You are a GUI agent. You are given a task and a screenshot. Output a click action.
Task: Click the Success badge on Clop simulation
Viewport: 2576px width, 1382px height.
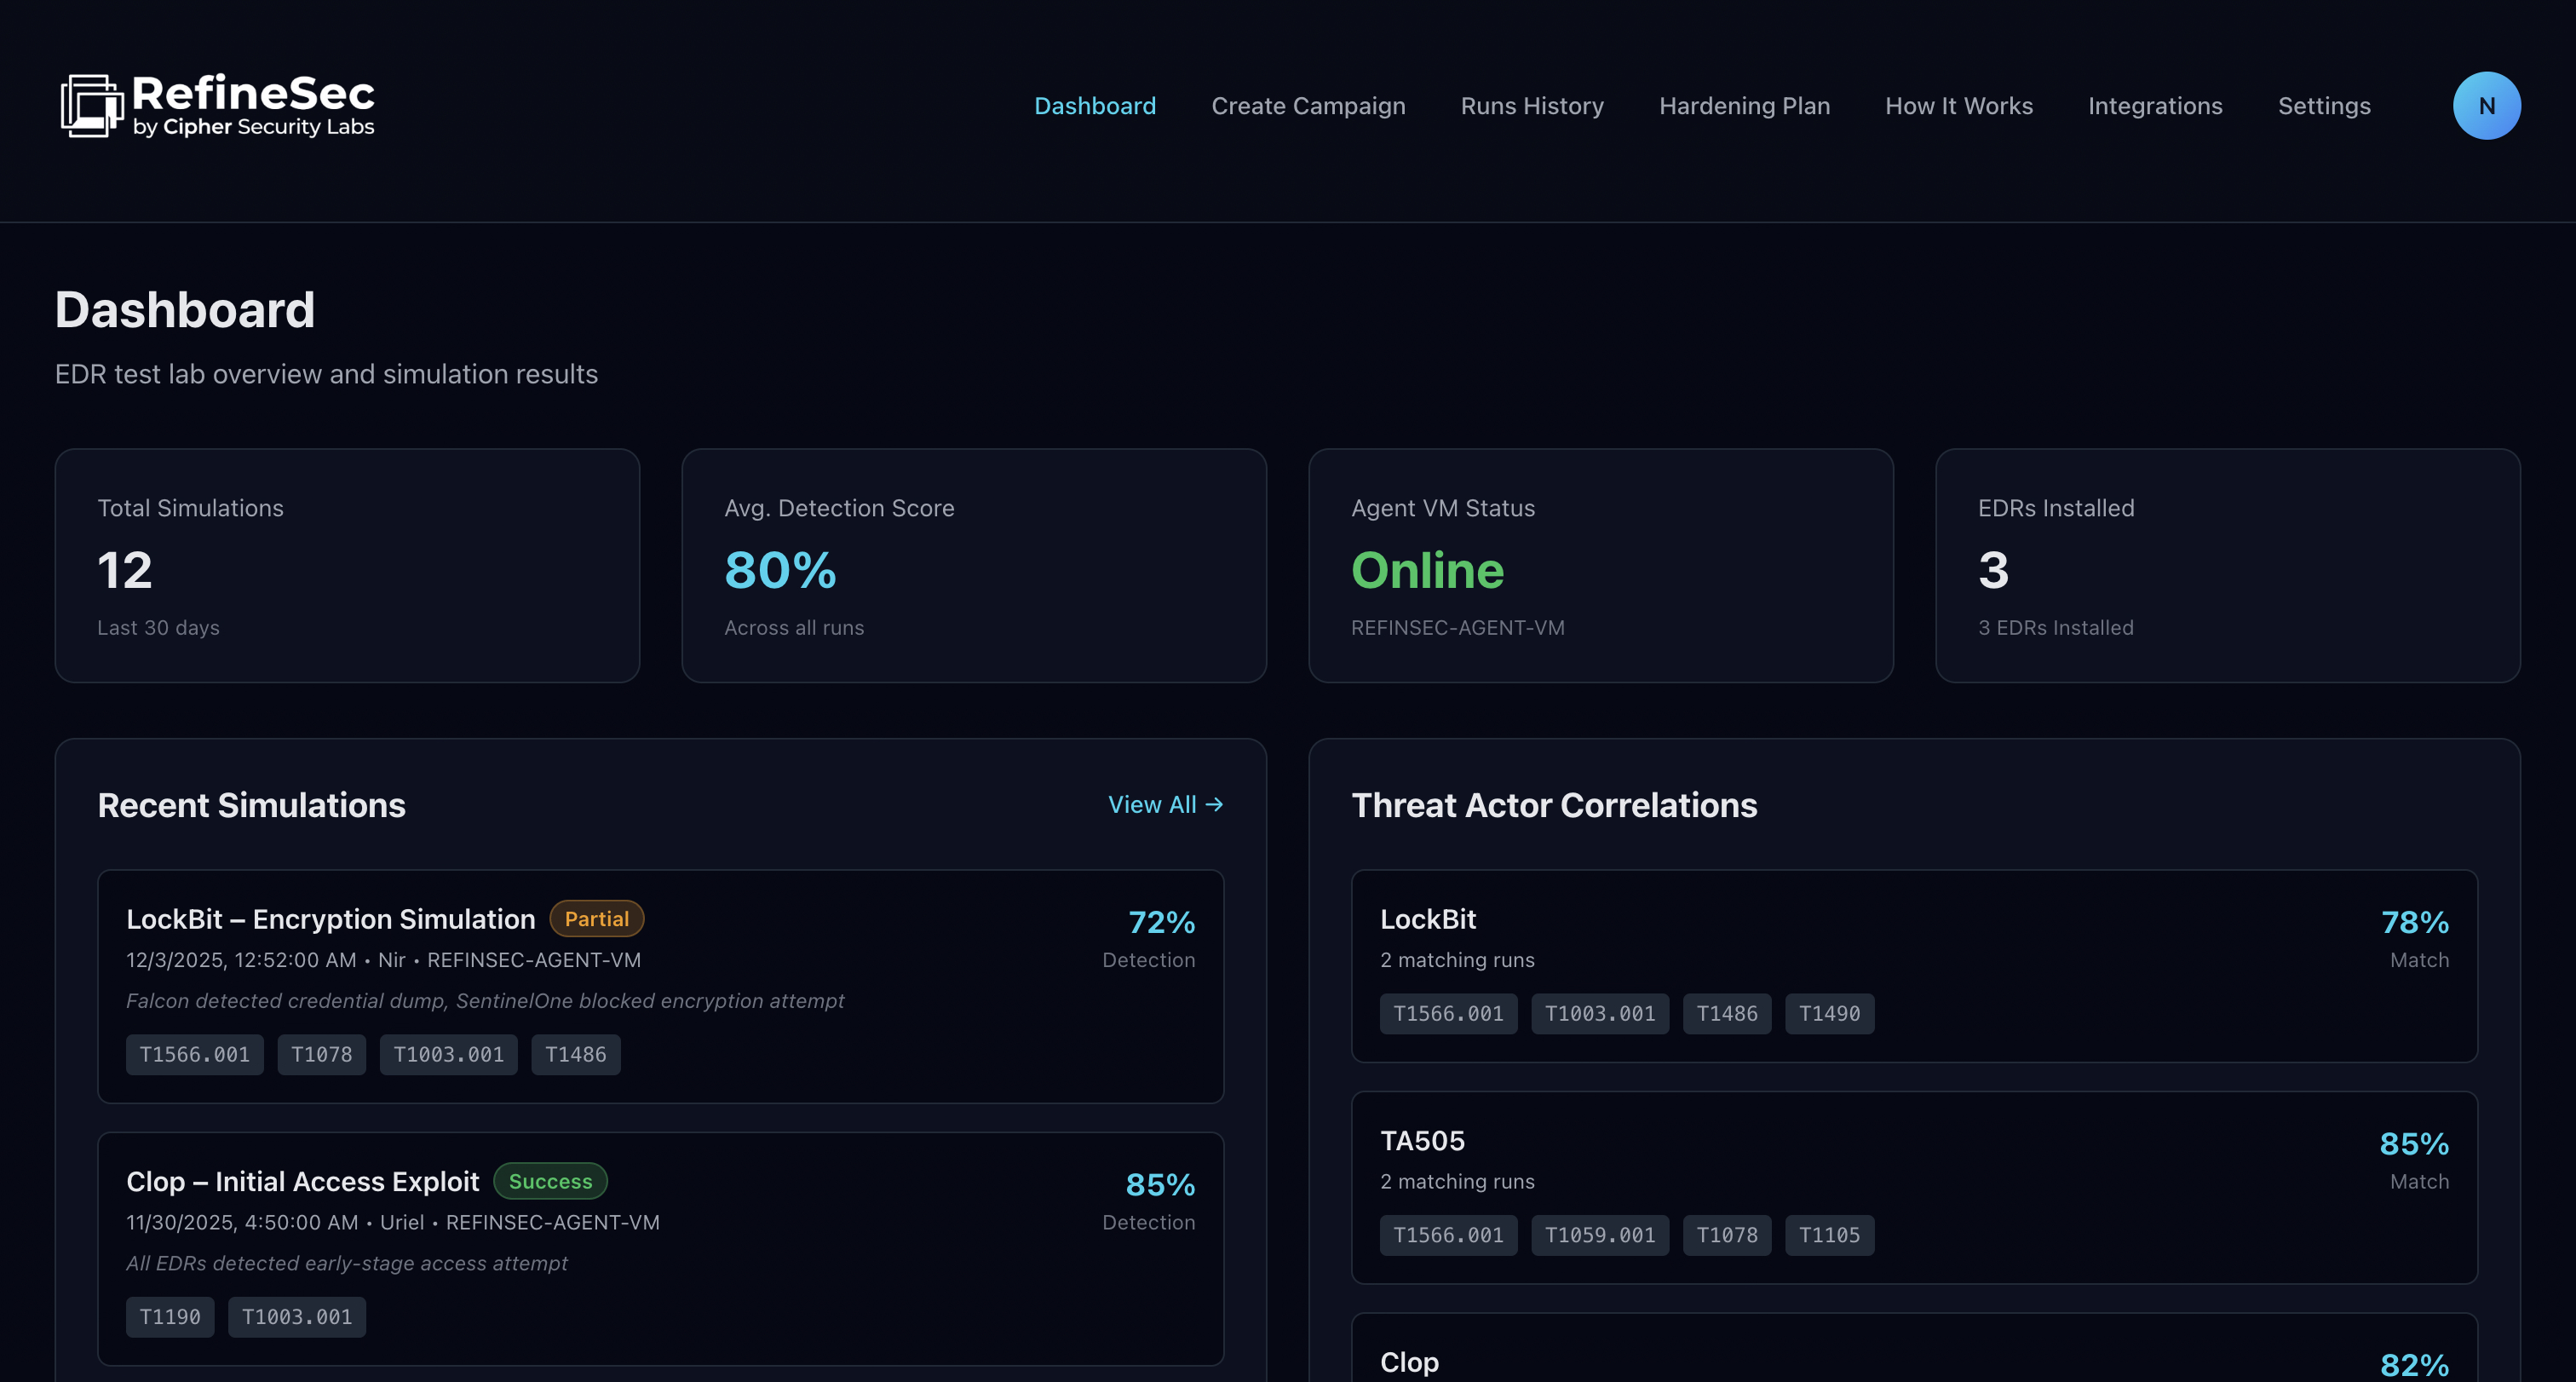click(550, 1181)
